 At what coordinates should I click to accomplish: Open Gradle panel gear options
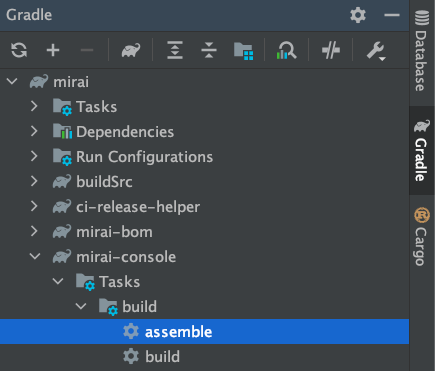[358, 15]
